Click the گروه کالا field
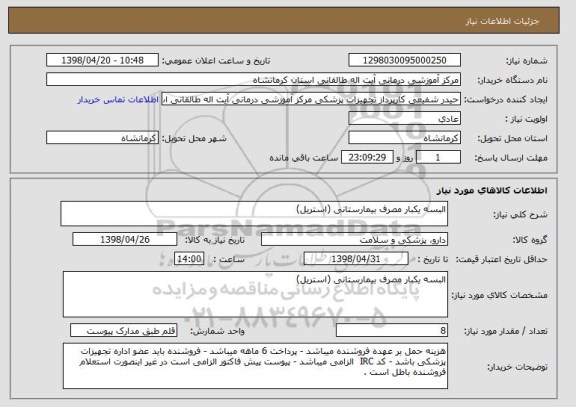Screen dimensions: 576x407 coord(354,240)
